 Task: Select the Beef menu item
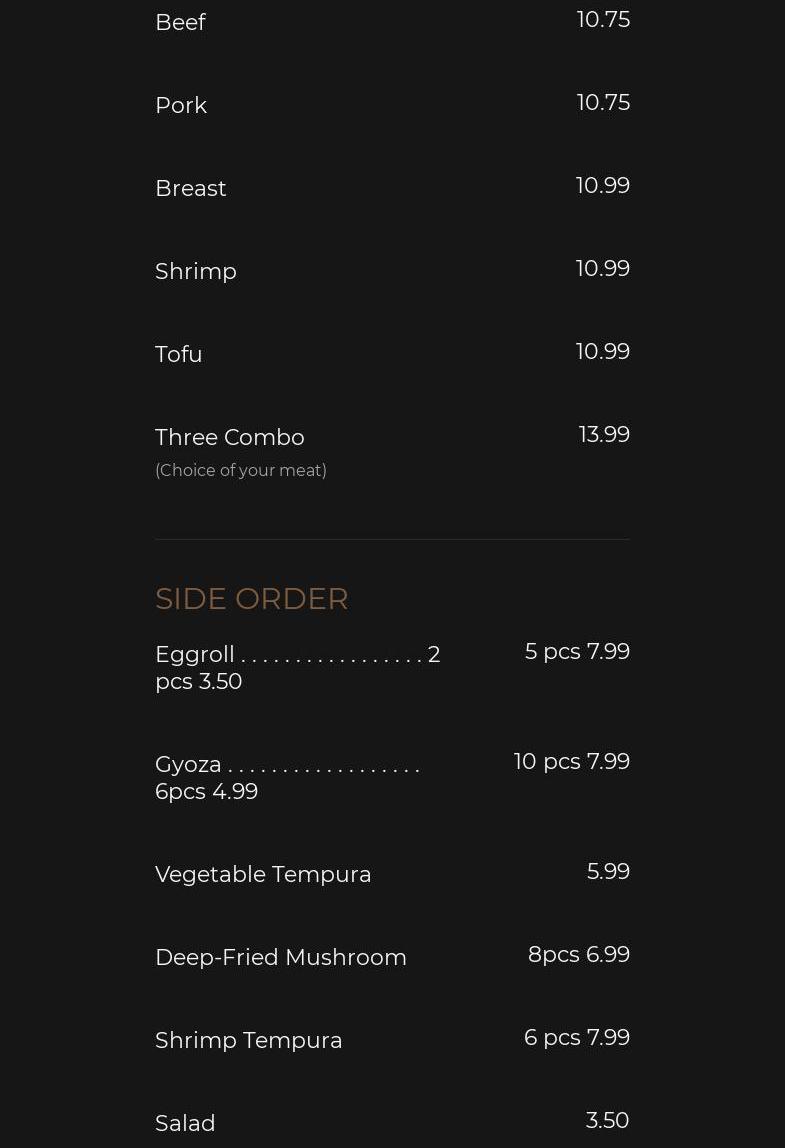click(x=180, y=22)
